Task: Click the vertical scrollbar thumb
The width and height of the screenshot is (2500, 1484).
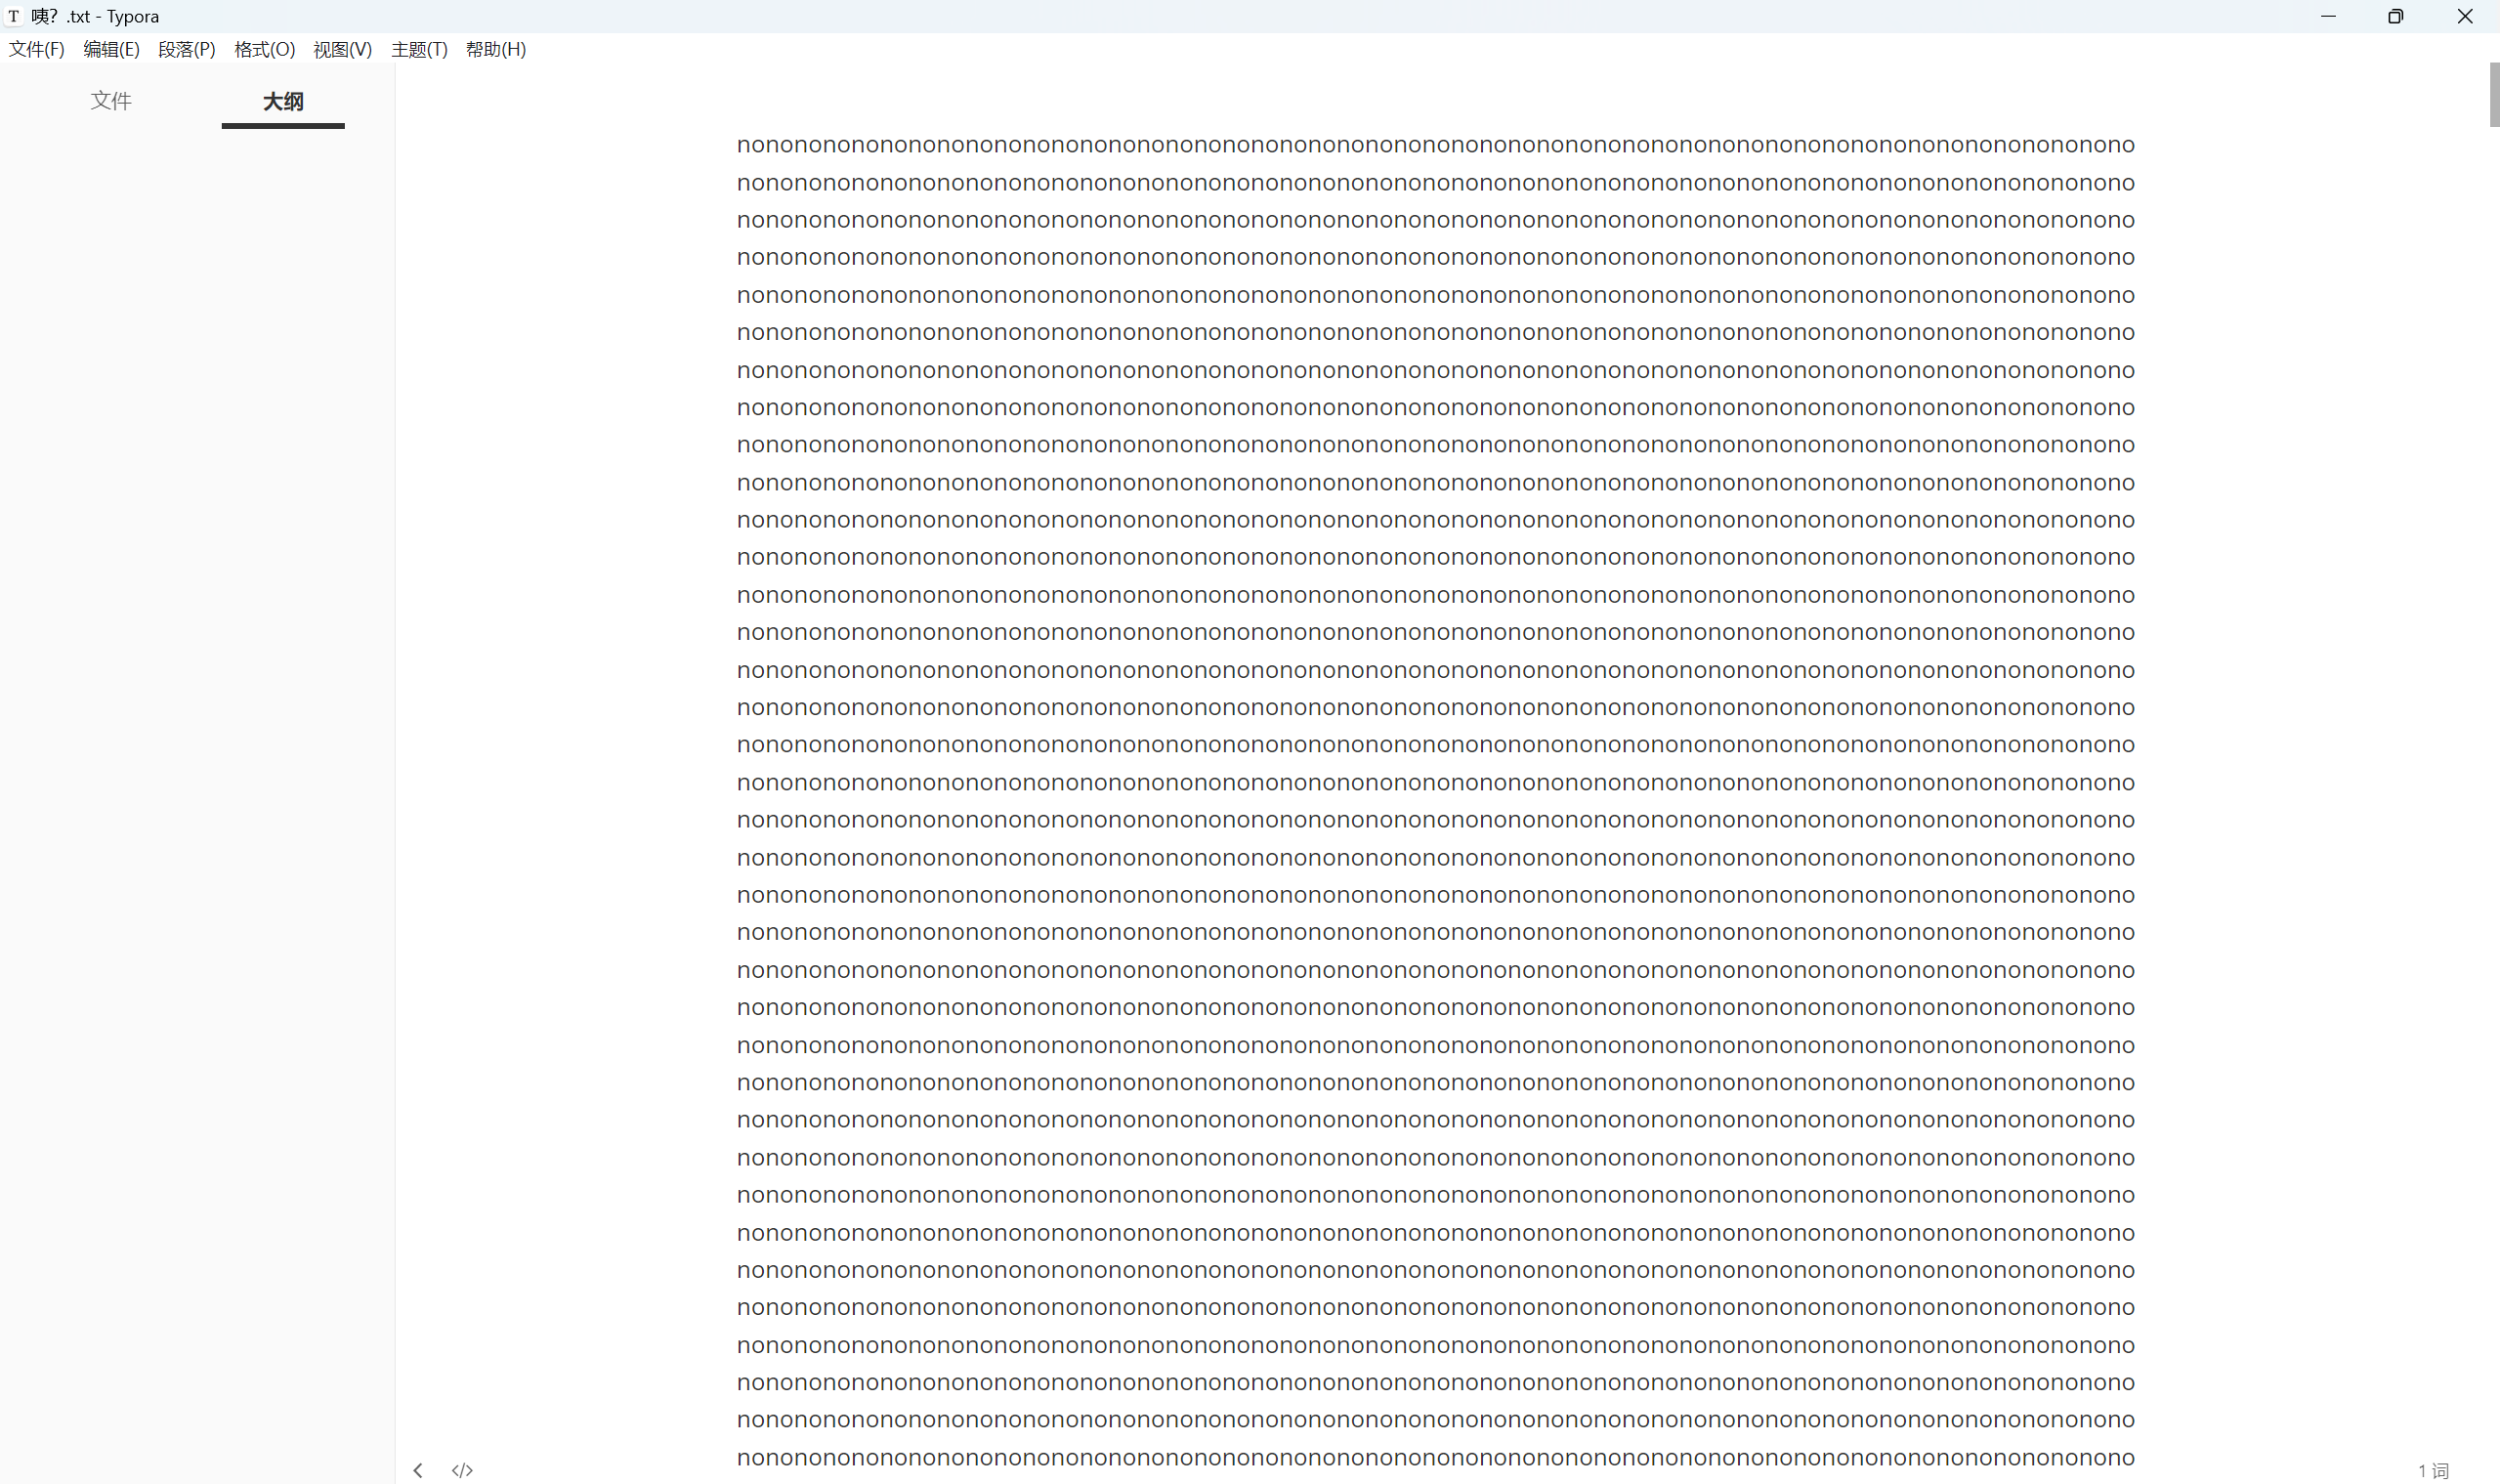Action: click(2494, 95)
